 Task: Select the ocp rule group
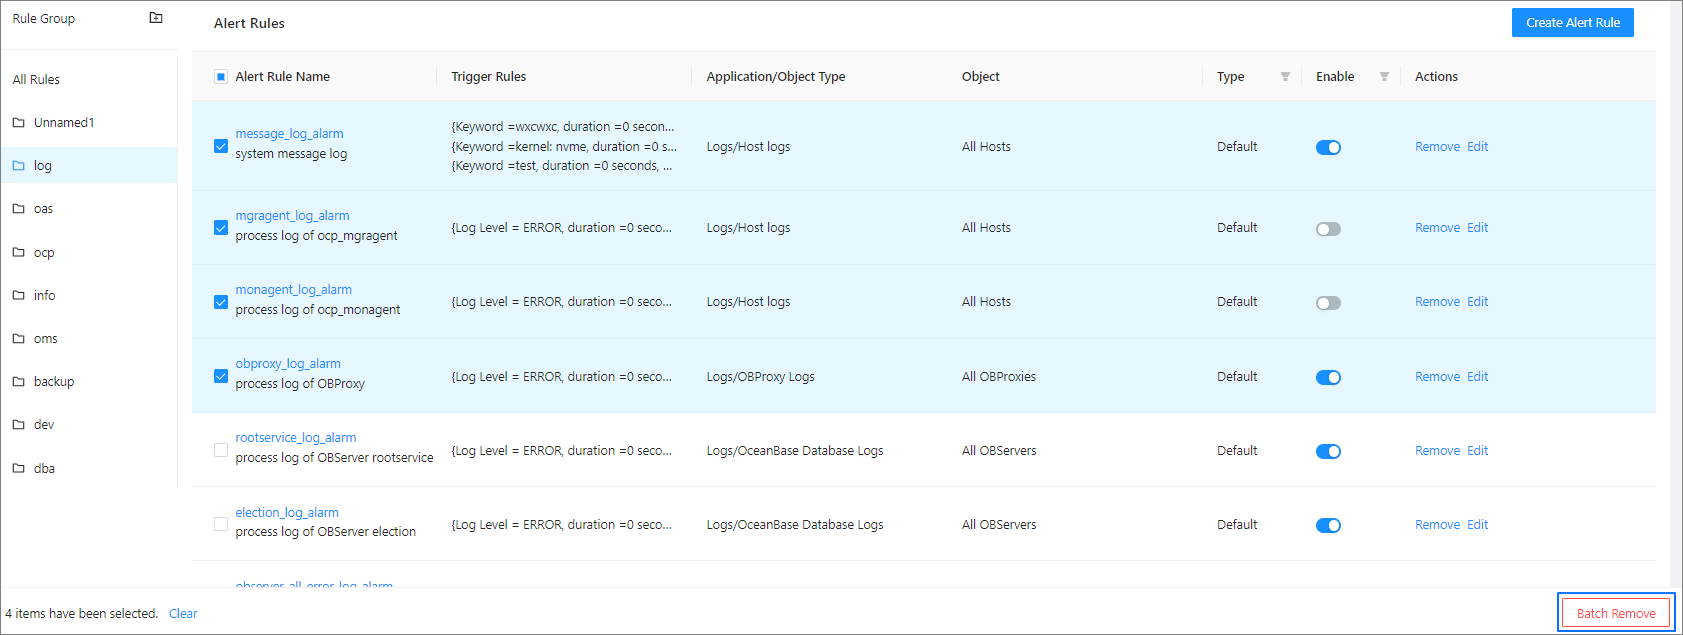pyautogui.click(x=44, y=253)
